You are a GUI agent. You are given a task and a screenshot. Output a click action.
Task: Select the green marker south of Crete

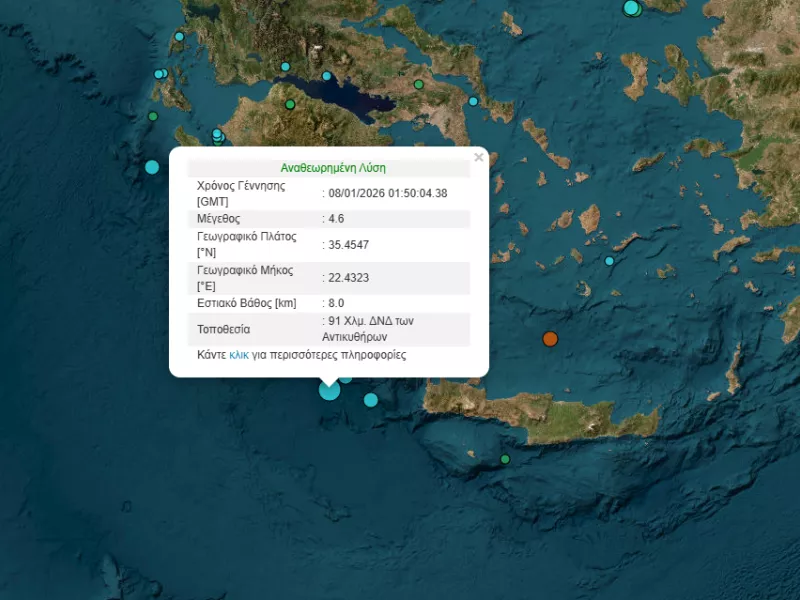click(505, 459)
